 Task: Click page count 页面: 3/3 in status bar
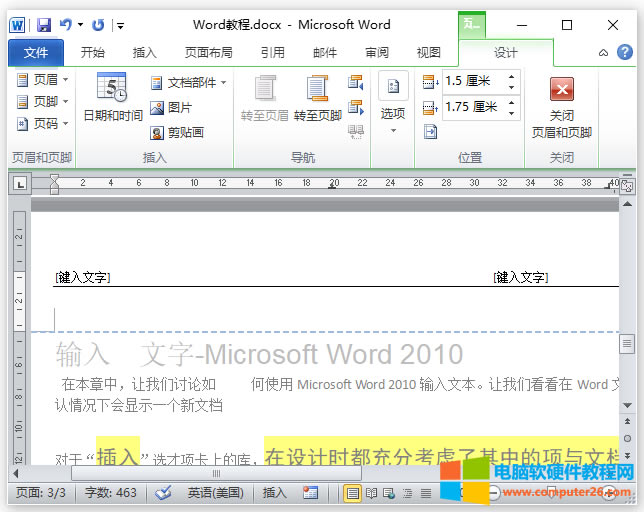(41, 492)
